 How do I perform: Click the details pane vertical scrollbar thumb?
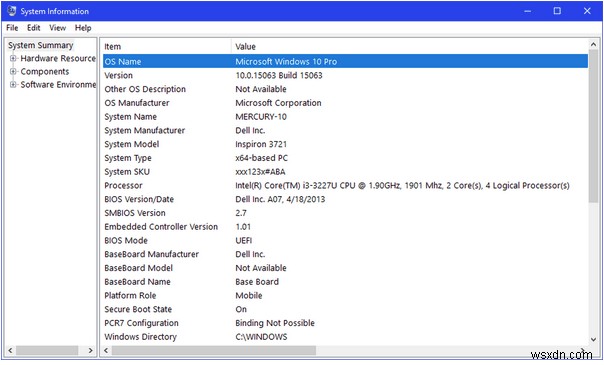(594, 126)
